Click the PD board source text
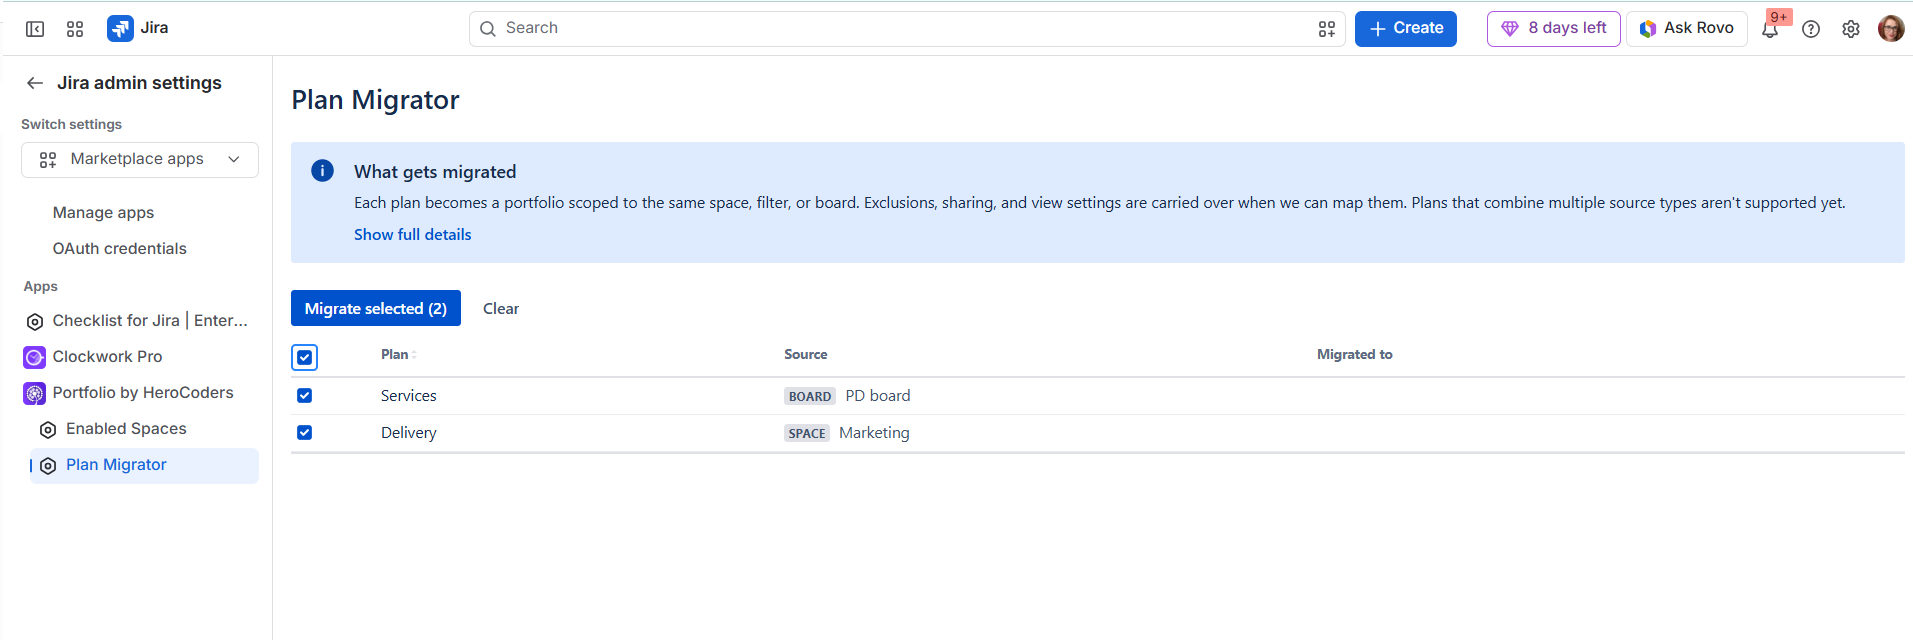 coord(878,396)
